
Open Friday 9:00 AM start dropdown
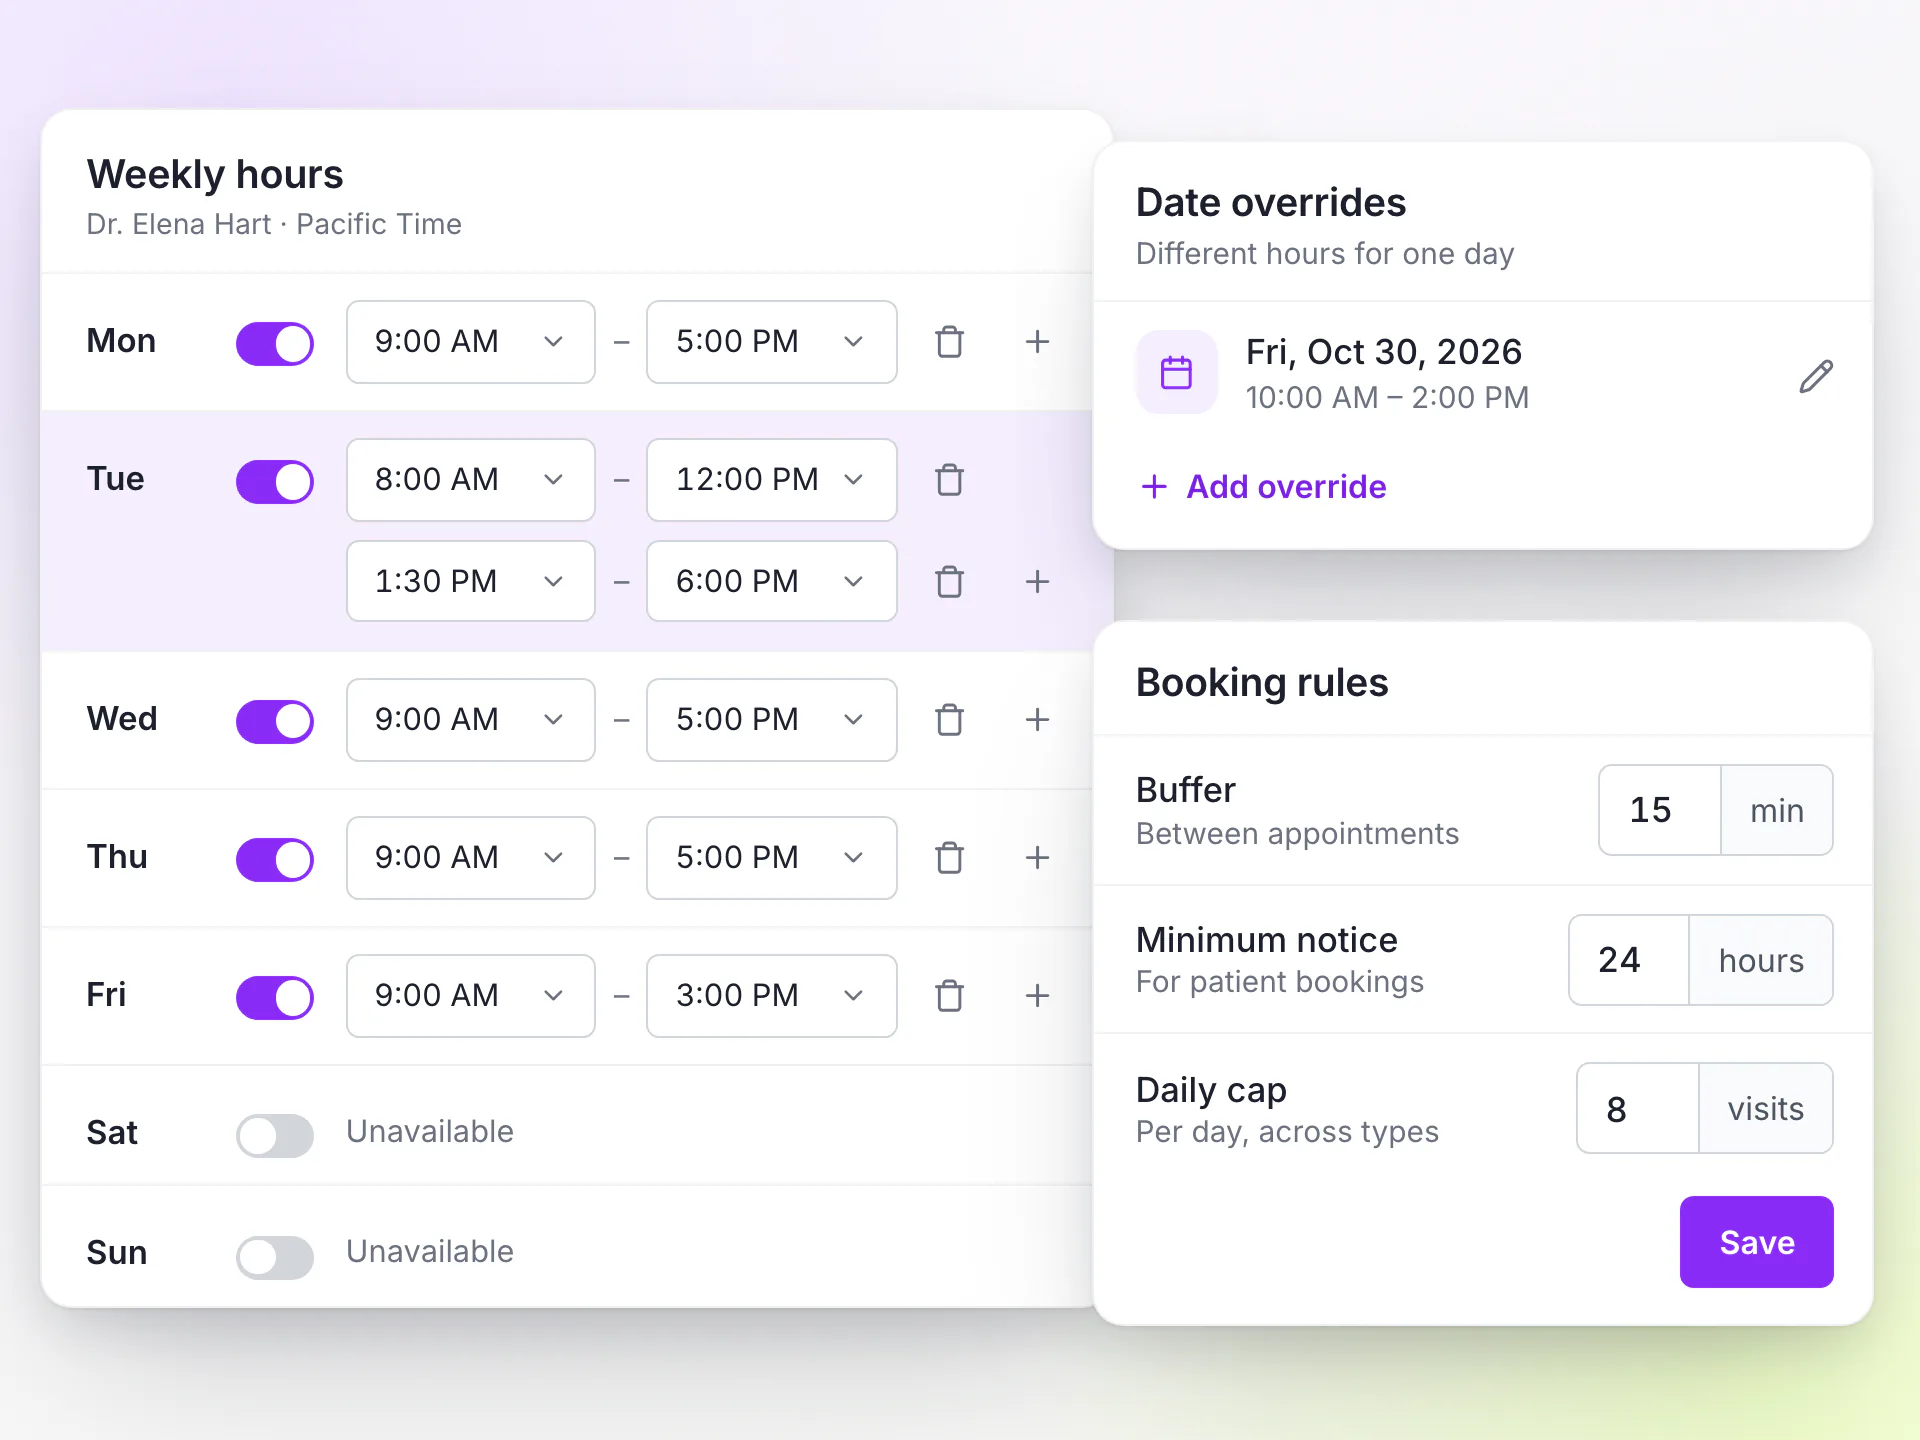point(471,996)
